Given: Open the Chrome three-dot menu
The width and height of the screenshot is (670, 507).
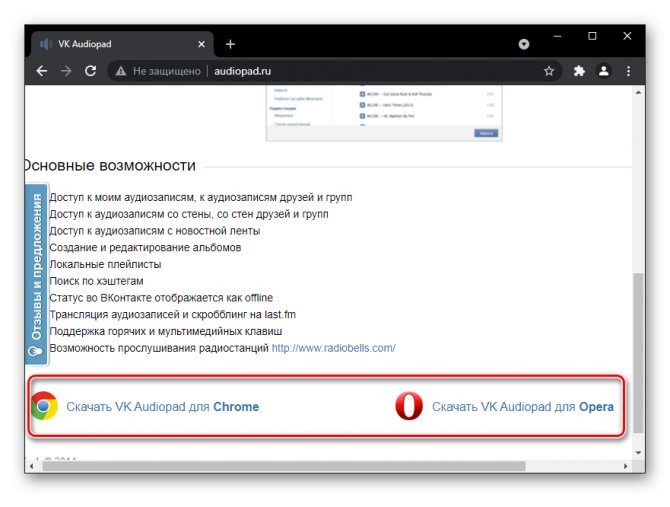Looking at the screenshot, I should (x=628, y=71).
